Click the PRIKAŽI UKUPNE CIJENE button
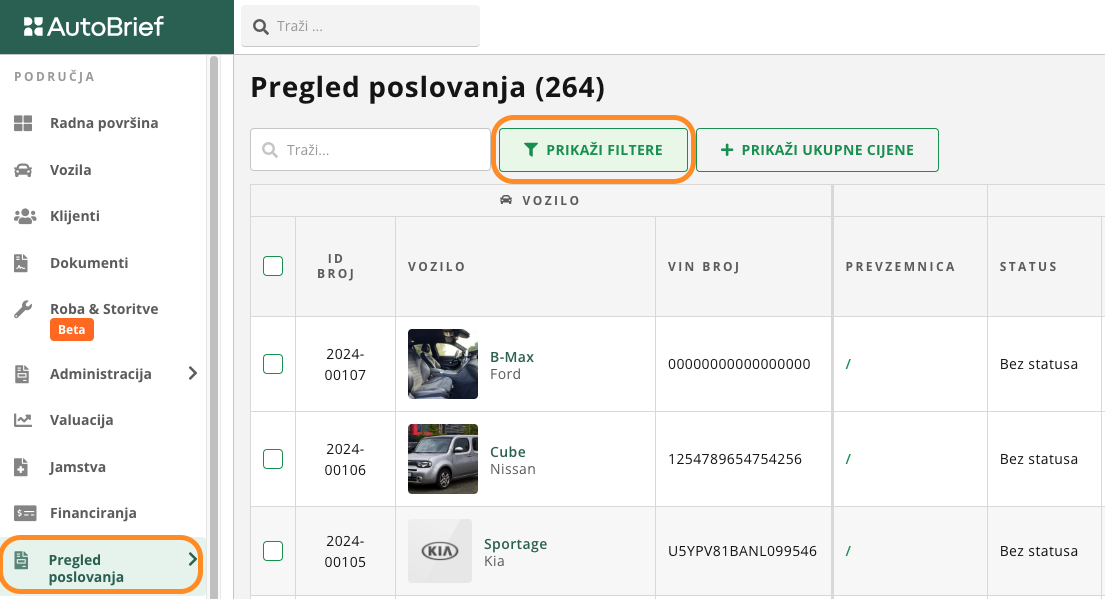The image size is (1105, 599). (817, 150)
